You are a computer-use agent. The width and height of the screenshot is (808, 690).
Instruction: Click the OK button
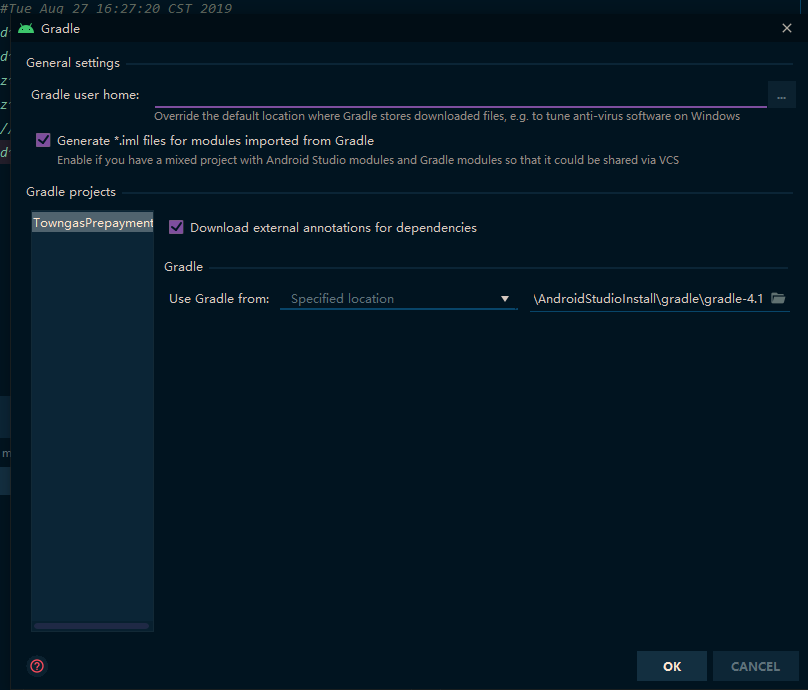tap(671, 666)
